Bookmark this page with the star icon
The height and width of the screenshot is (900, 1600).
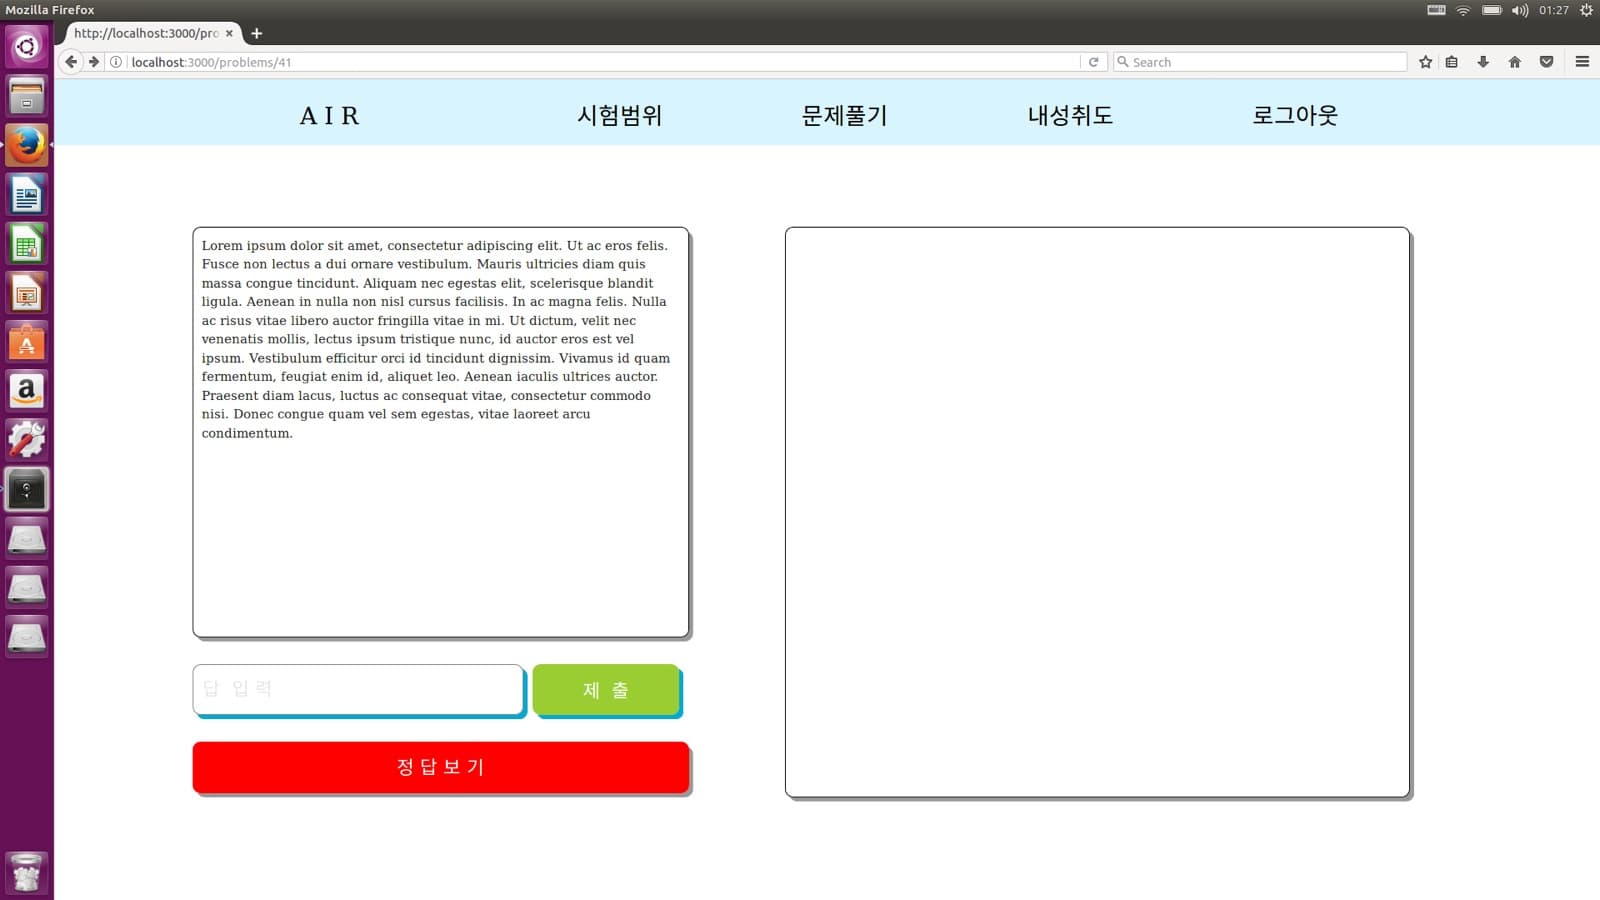click(x=1426, y=62)
